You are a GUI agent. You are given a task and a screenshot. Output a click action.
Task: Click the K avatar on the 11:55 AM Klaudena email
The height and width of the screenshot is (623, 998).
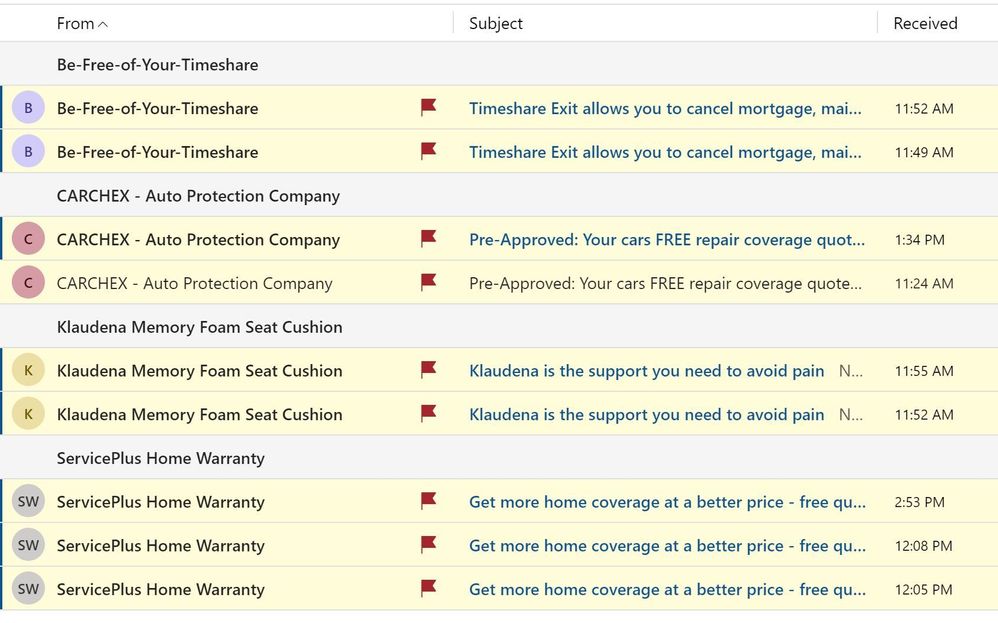point(28,370)
